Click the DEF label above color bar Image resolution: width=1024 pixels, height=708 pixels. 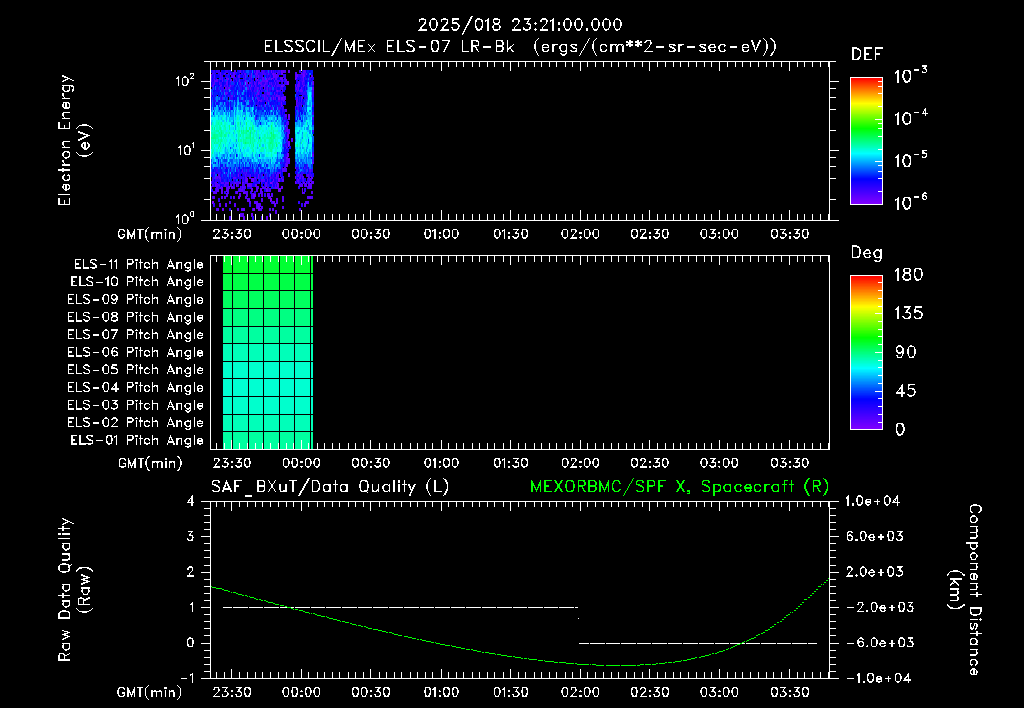pos(867,55)
